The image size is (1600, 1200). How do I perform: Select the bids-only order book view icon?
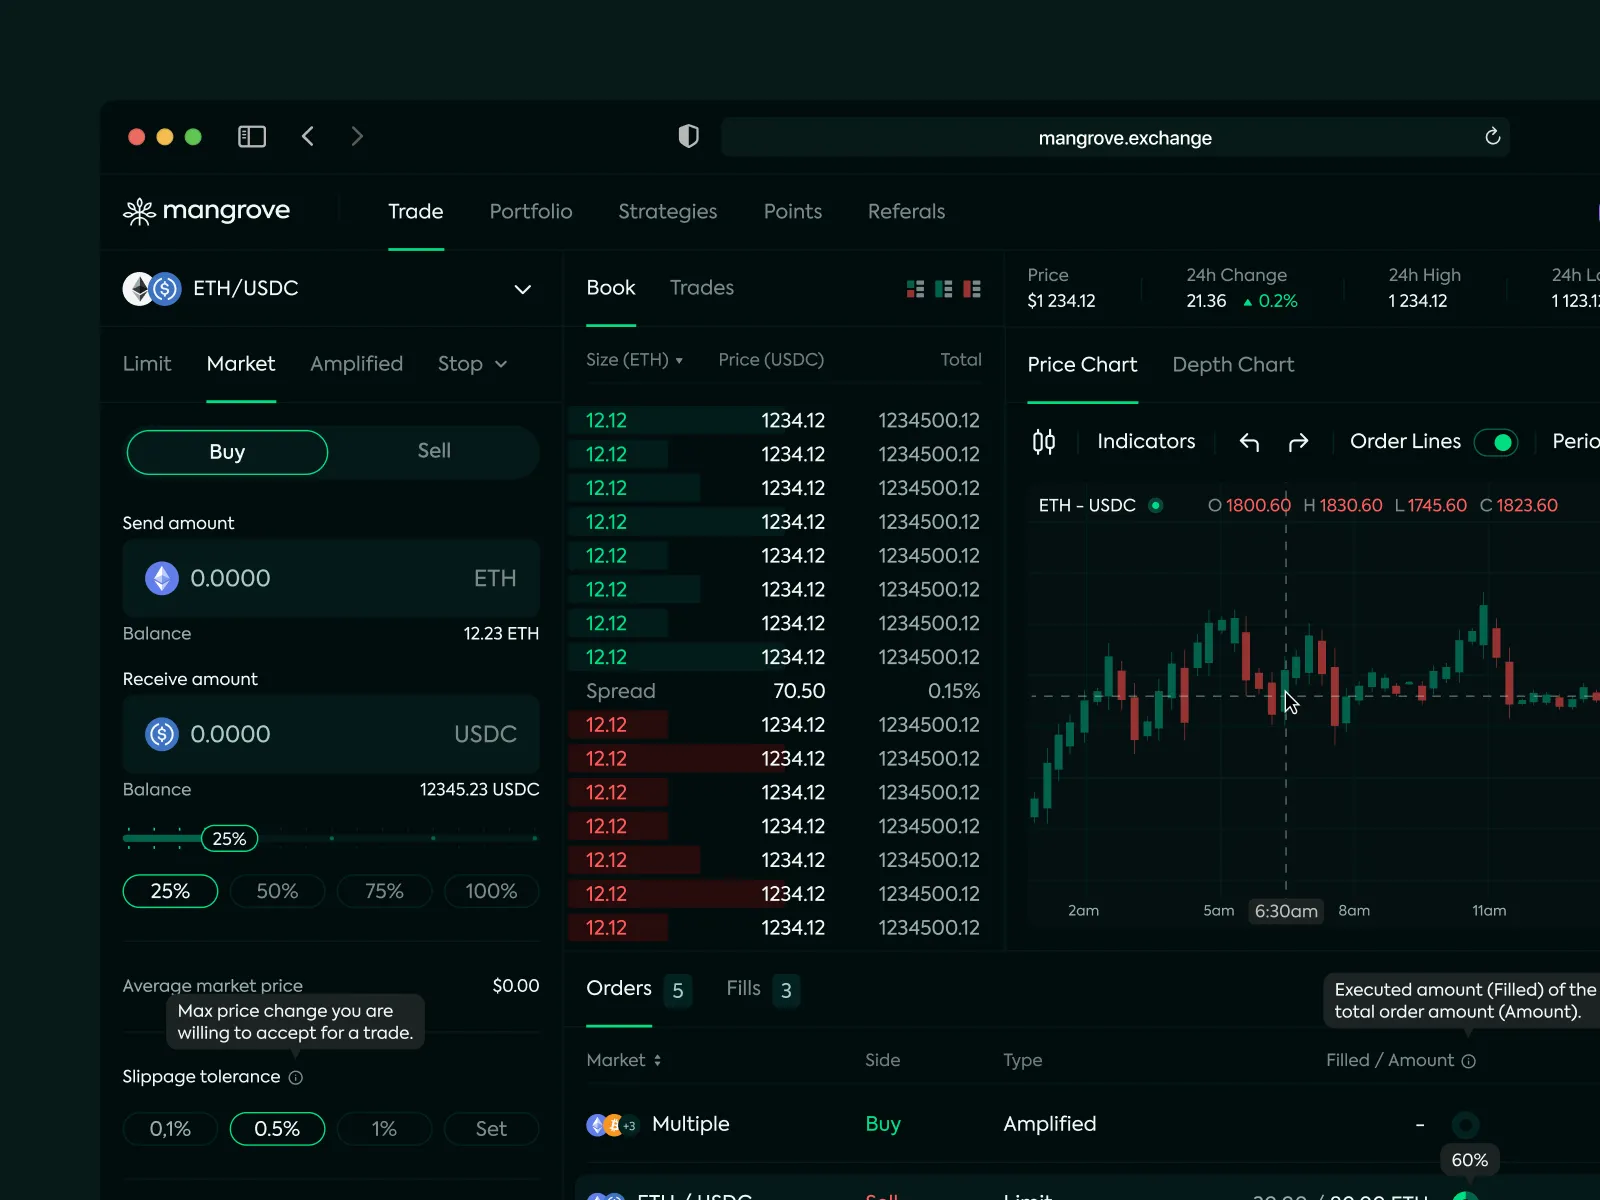(x=943, y=289)
